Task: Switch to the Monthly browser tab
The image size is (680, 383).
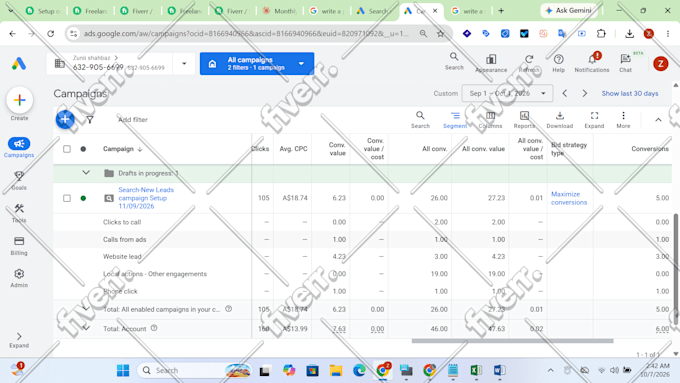Action: 280,11
